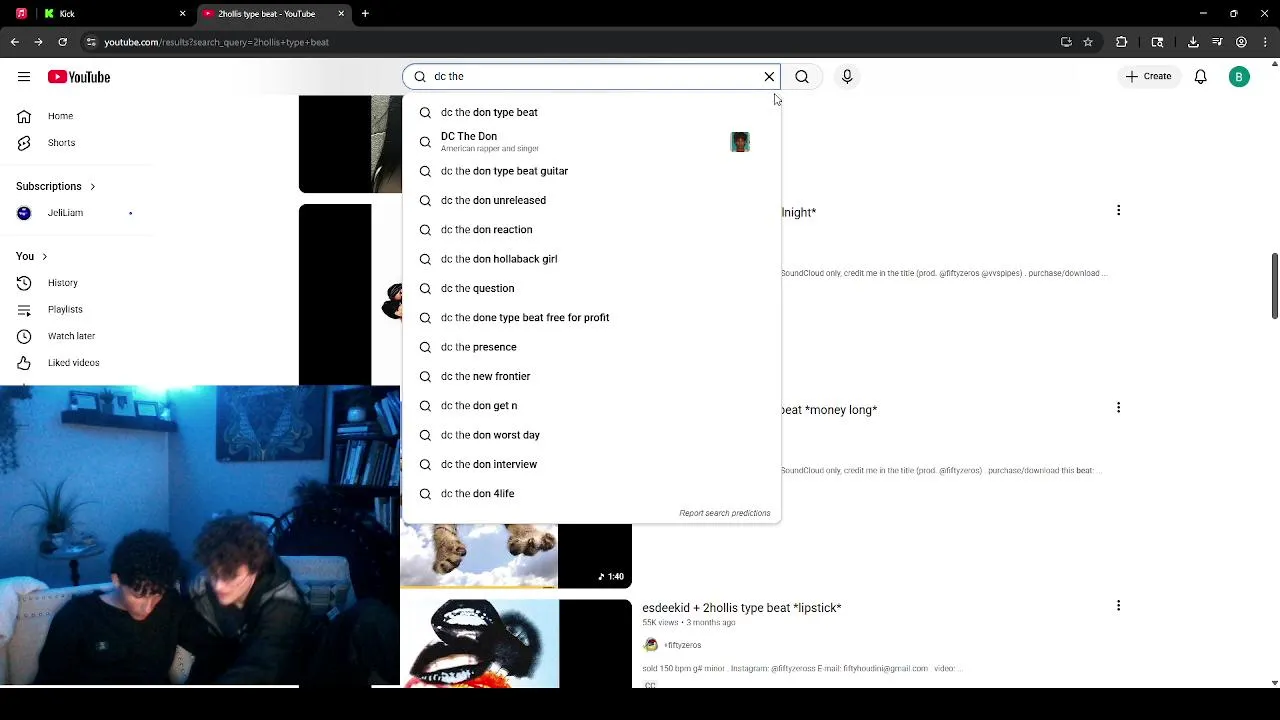Submit search with magnifier button
The height and width of the screenshot is (720, 1280).
(802, 77)
